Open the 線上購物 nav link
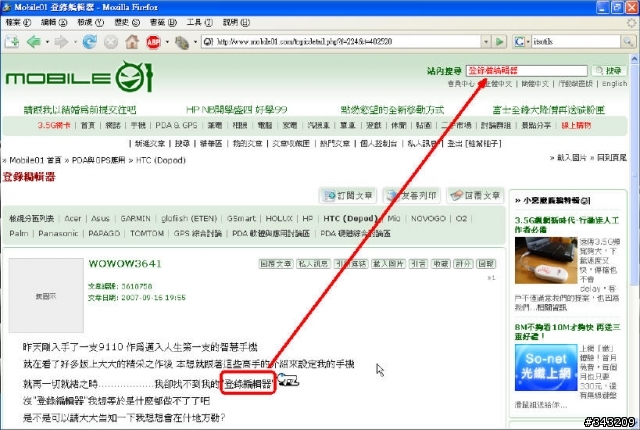Viewport: 640px width, 430px height. pyautogui.click(x=576, y=126)
